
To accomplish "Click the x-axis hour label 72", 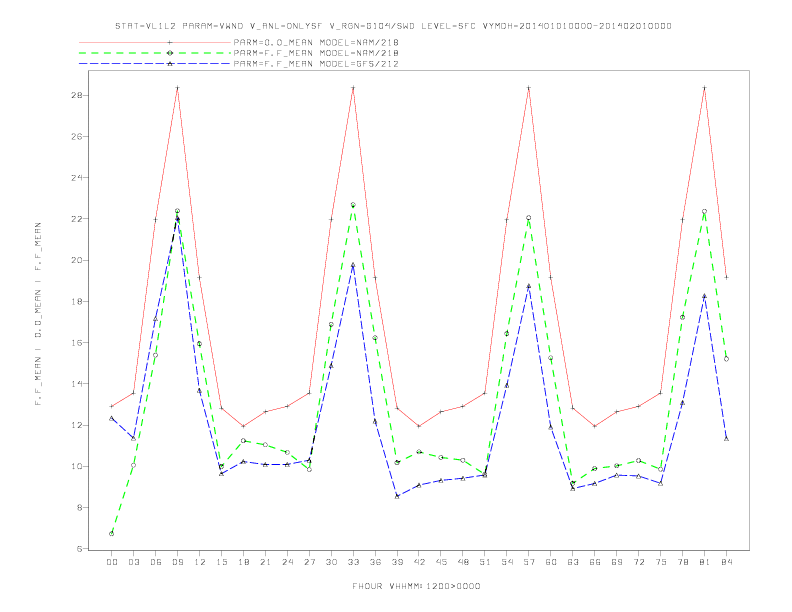I will point(638,562).
